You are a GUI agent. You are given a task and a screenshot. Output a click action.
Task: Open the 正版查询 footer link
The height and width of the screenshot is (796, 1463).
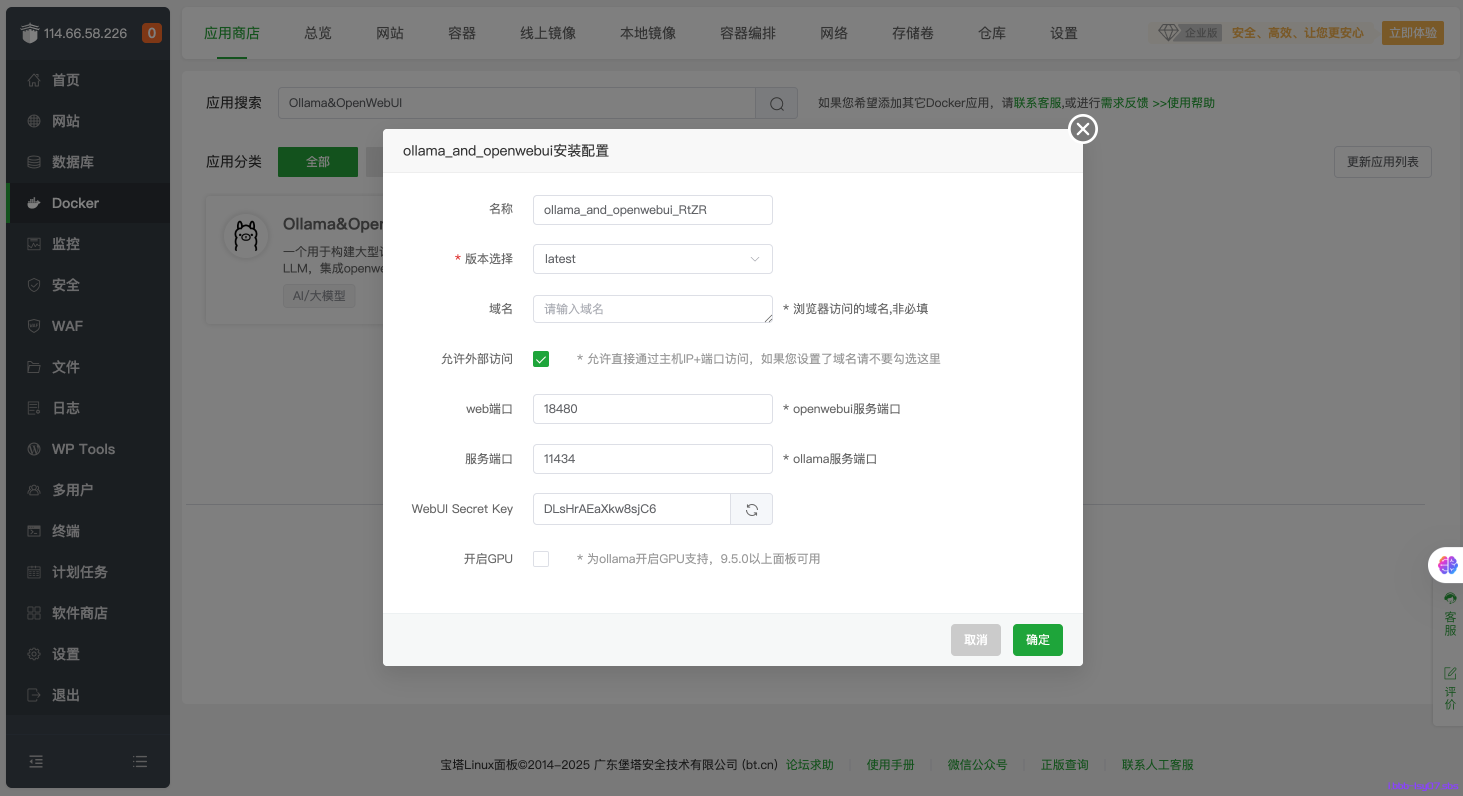pyautogui.click(x=1065, y=765)
